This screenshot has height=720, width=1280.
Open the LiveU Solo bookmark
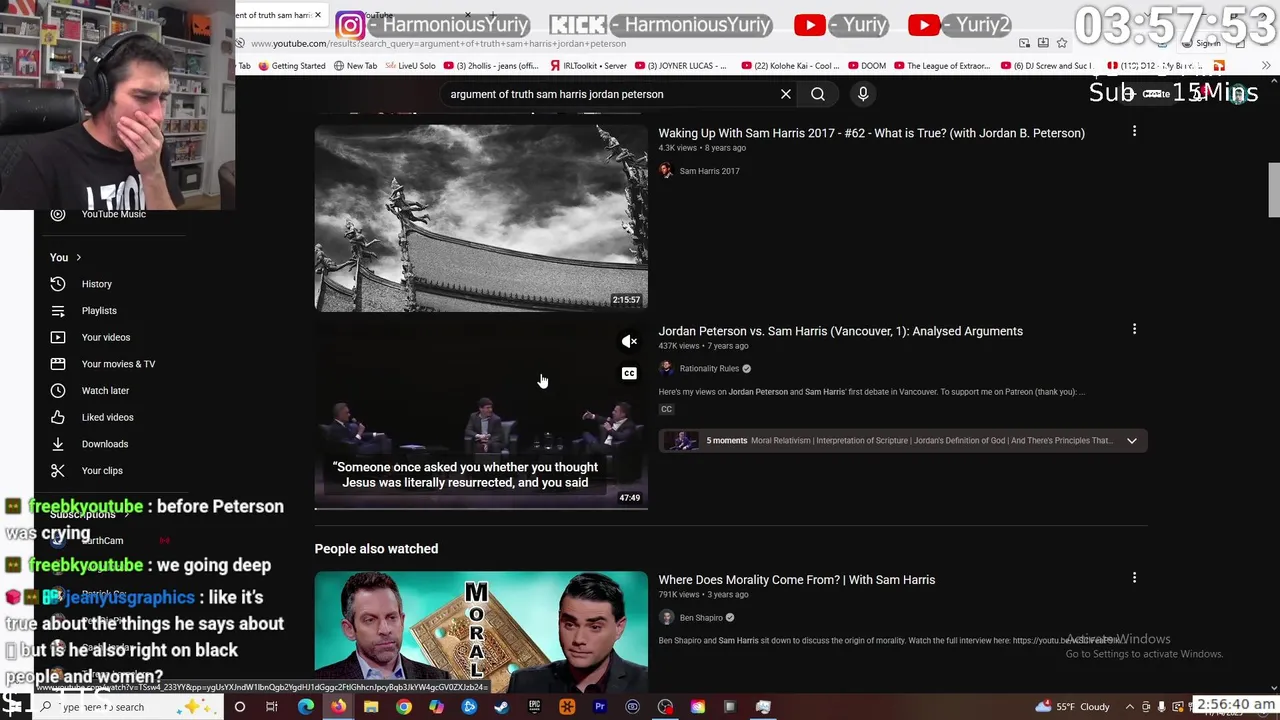coord(410,66)
